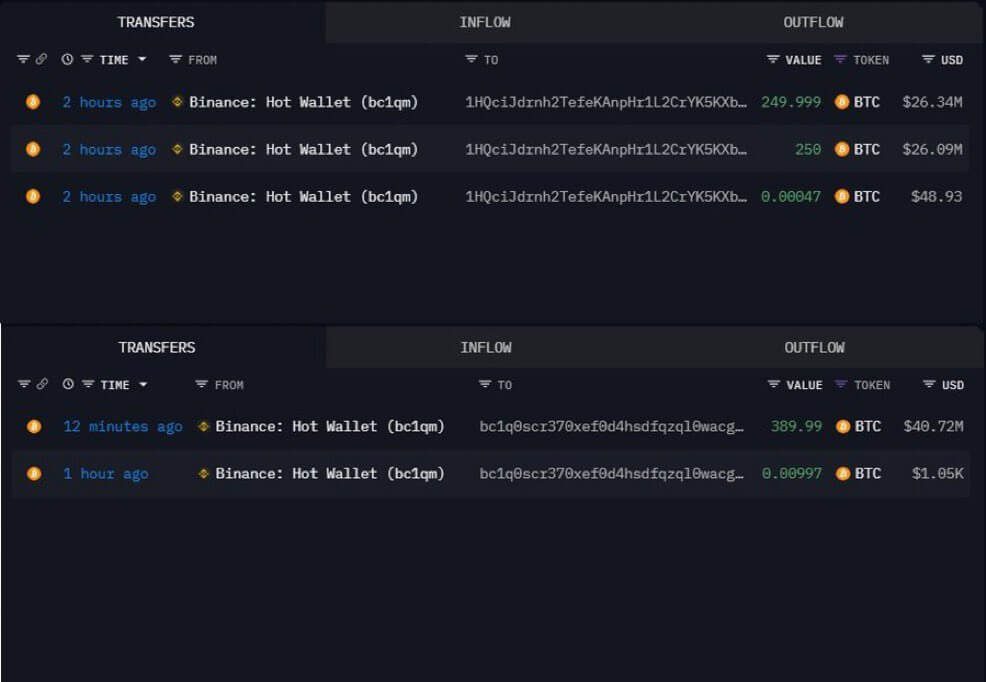Open address bc1q0scr370 on 389.99 BTC row
The image size is (986, 682).
pos(611,426)
